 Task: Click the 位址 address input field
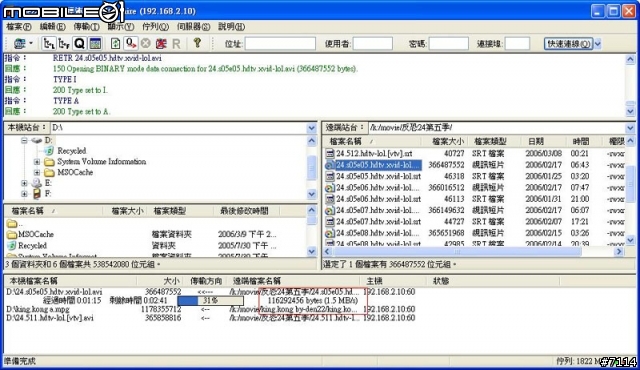coord(280,43)
